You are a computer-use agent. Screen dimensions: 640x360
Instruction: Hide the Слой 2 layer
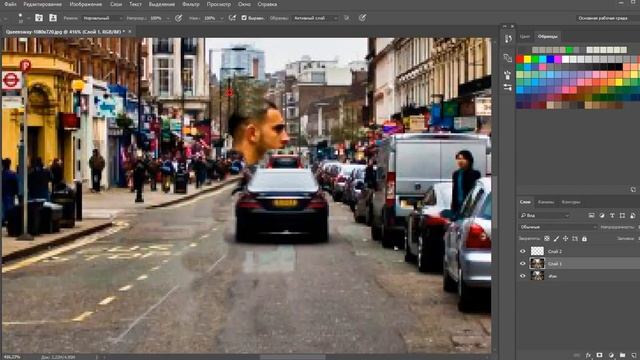tap(523, 251)
